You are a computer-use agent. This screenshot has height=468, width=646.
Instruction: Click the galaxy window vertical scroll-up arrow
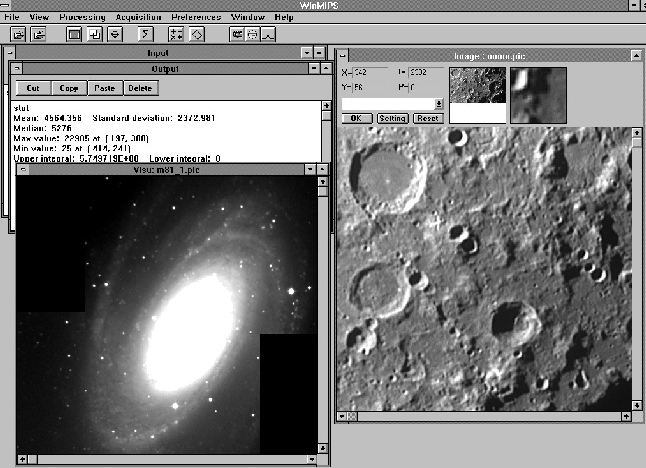323,182
